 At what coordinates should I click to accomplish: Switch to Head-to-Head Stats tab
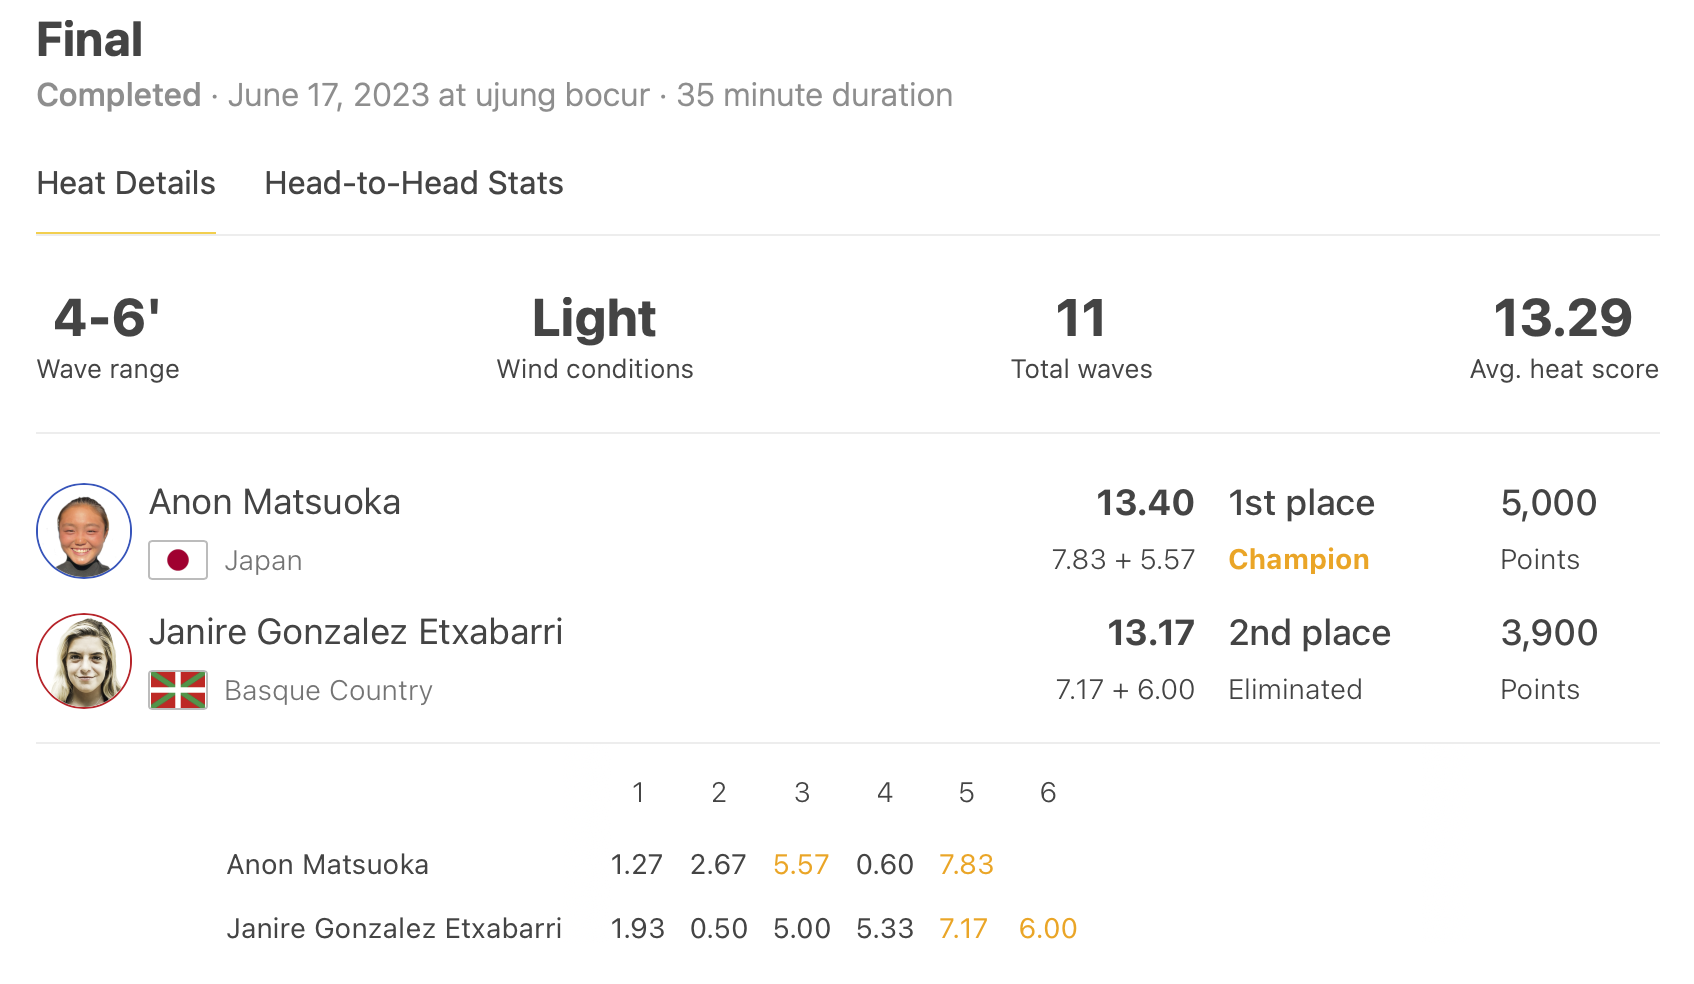(414, 183)
